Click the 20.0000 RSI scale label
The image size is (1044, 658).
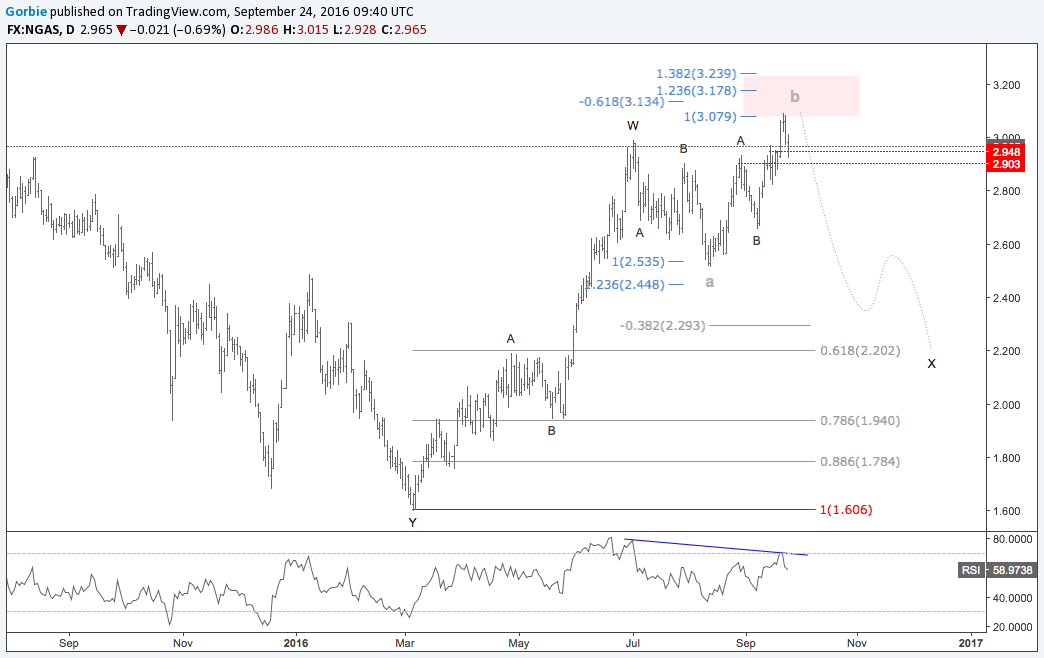[x=1012, y=627]
